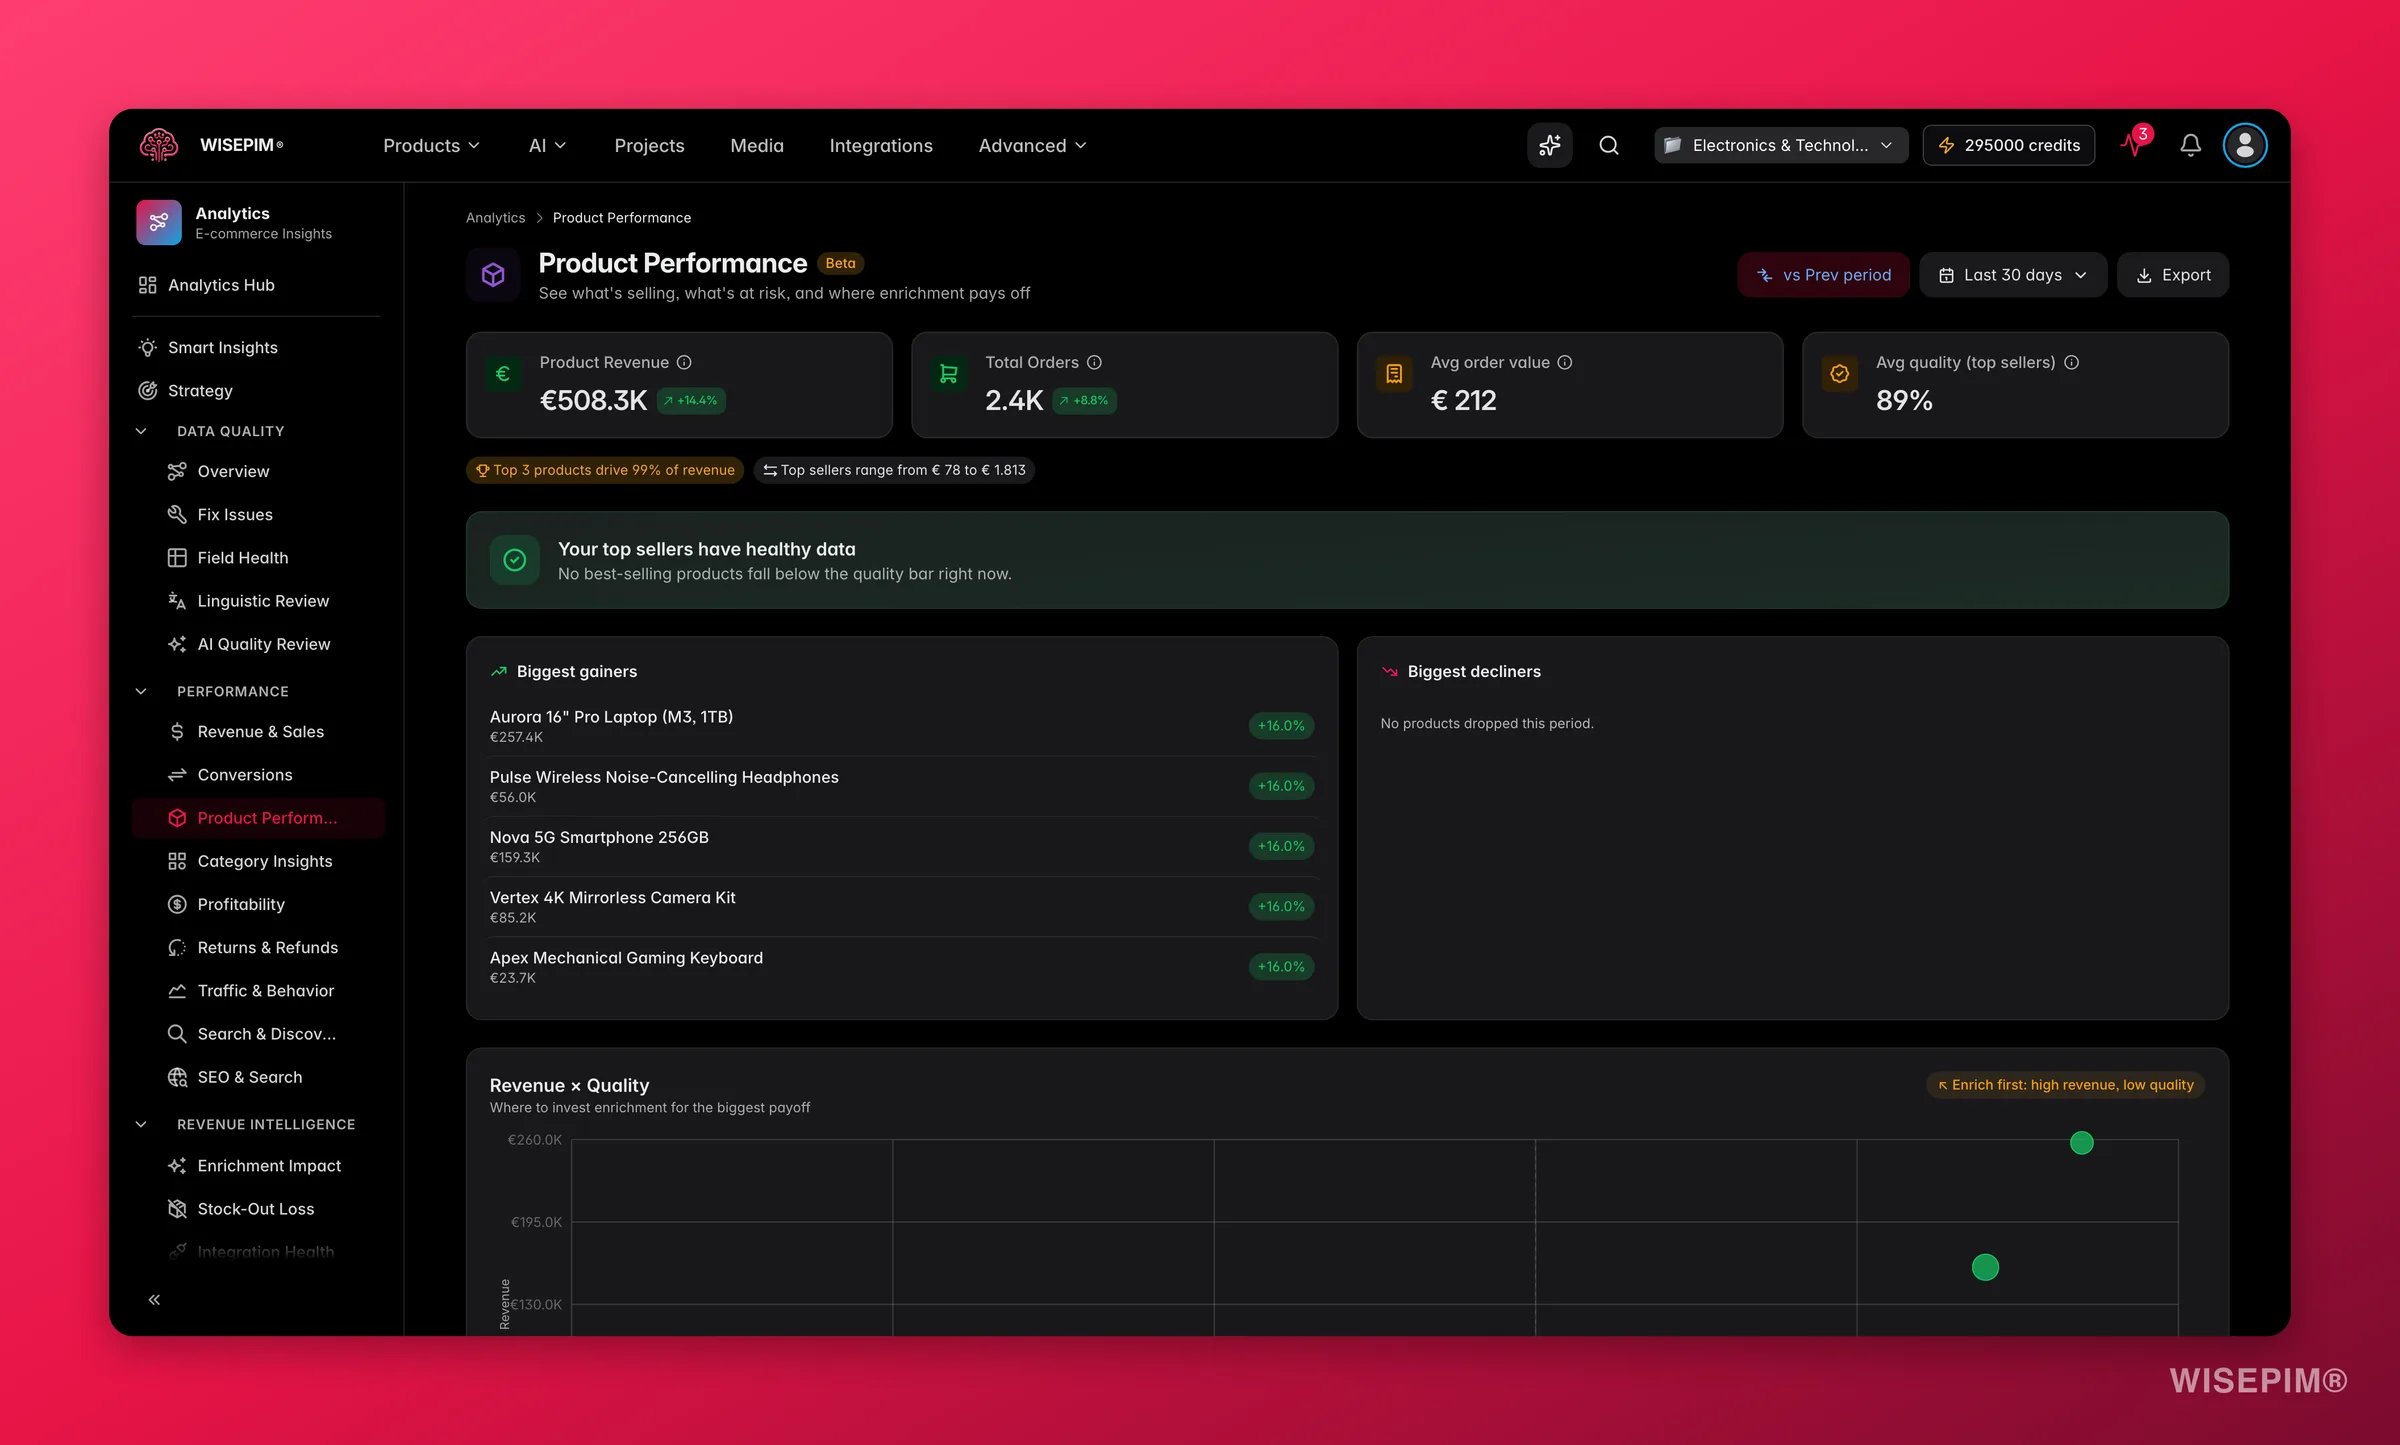Click info icon next to Avg quality (top sellers)
The image size is (2400, 1445).
tap(2071, 362)
